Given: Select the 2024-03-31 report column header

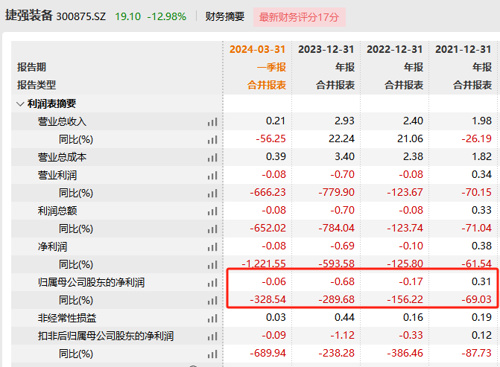Looking at the screenshot, I should click(x=257, y=49).
